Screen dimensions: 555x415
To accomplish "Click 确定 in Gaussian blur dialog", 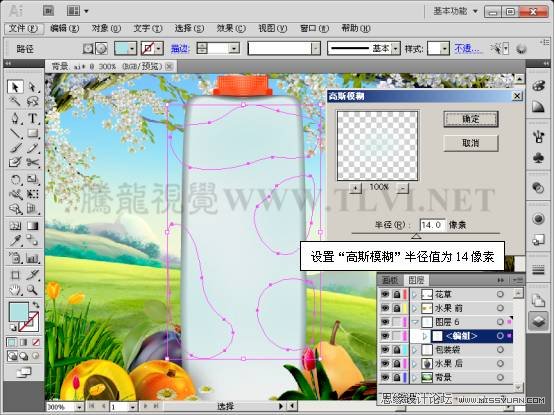I will click(471, 119).
